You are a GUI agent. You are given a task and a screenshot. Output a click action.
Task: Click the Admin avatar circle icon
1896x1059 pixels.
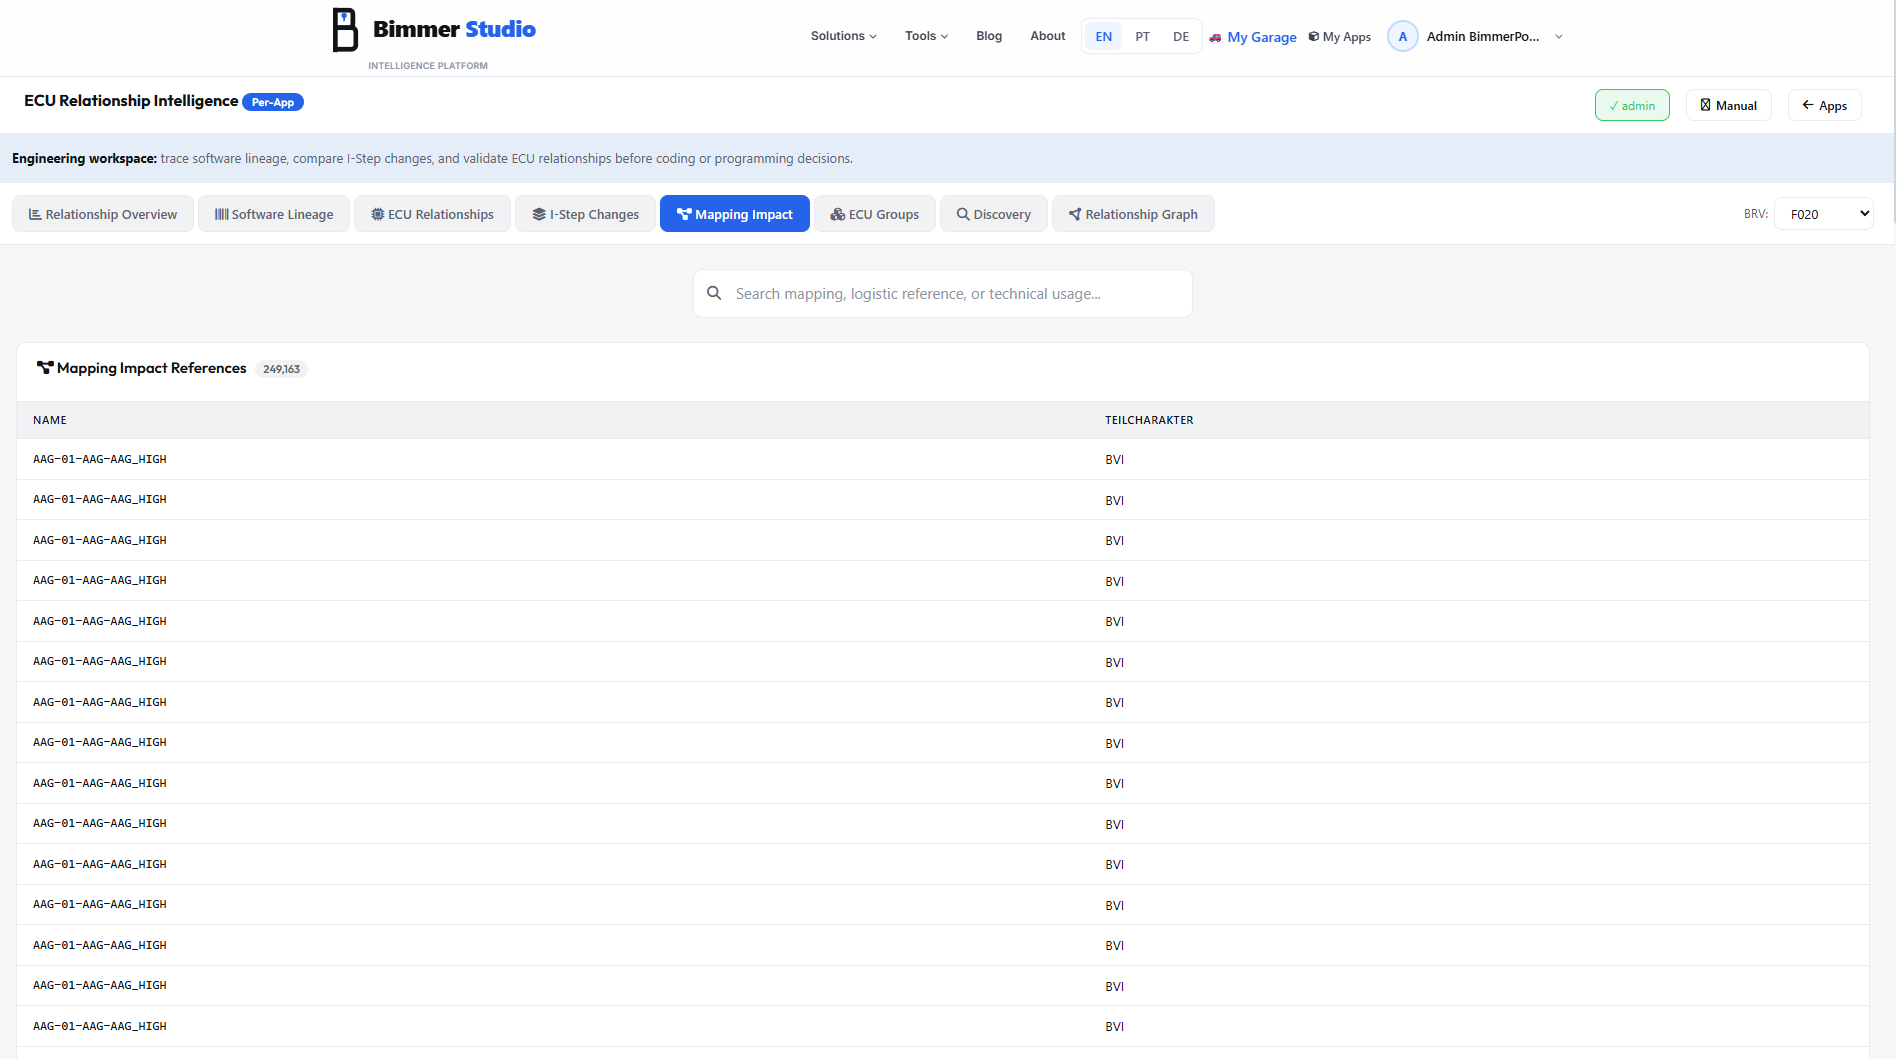click(1403, 36)
